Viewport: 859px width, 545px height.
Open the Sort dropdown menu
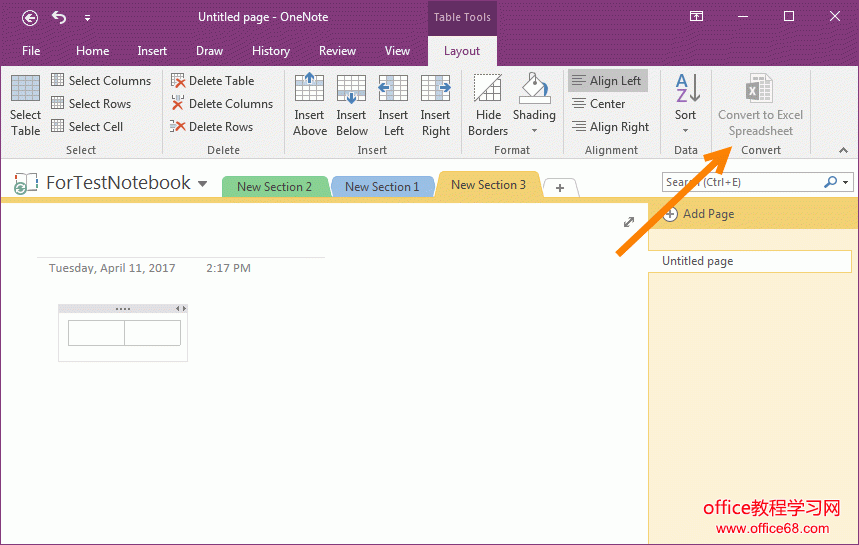click(x=685, y=130)
